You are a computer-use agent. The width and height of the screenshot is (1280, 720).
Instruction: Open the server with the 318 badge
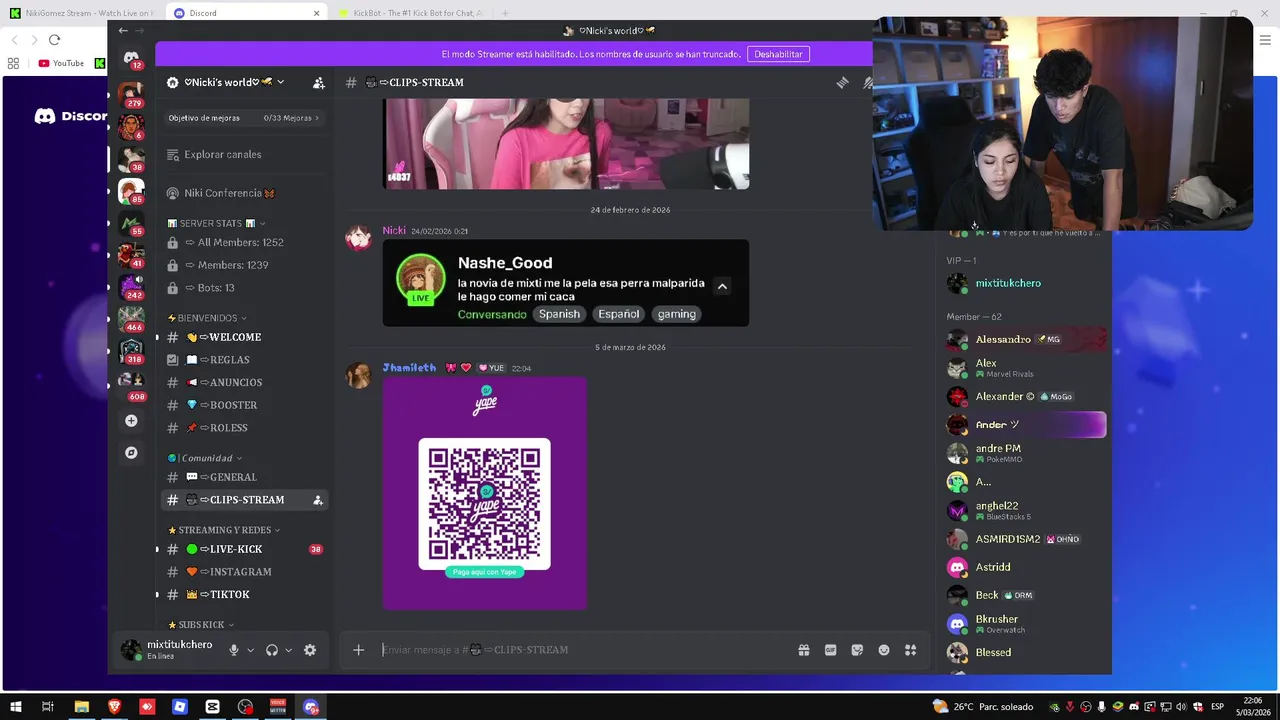tap(131, 351)
